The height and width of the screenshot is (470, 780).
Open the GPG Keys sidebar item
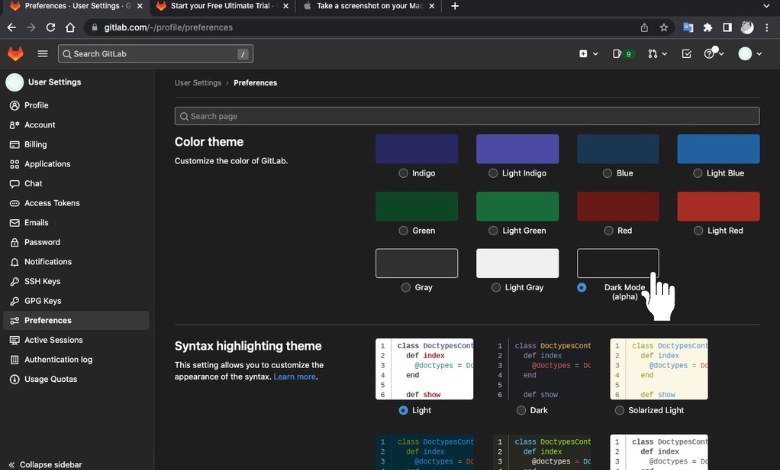[x=76, y=301]
